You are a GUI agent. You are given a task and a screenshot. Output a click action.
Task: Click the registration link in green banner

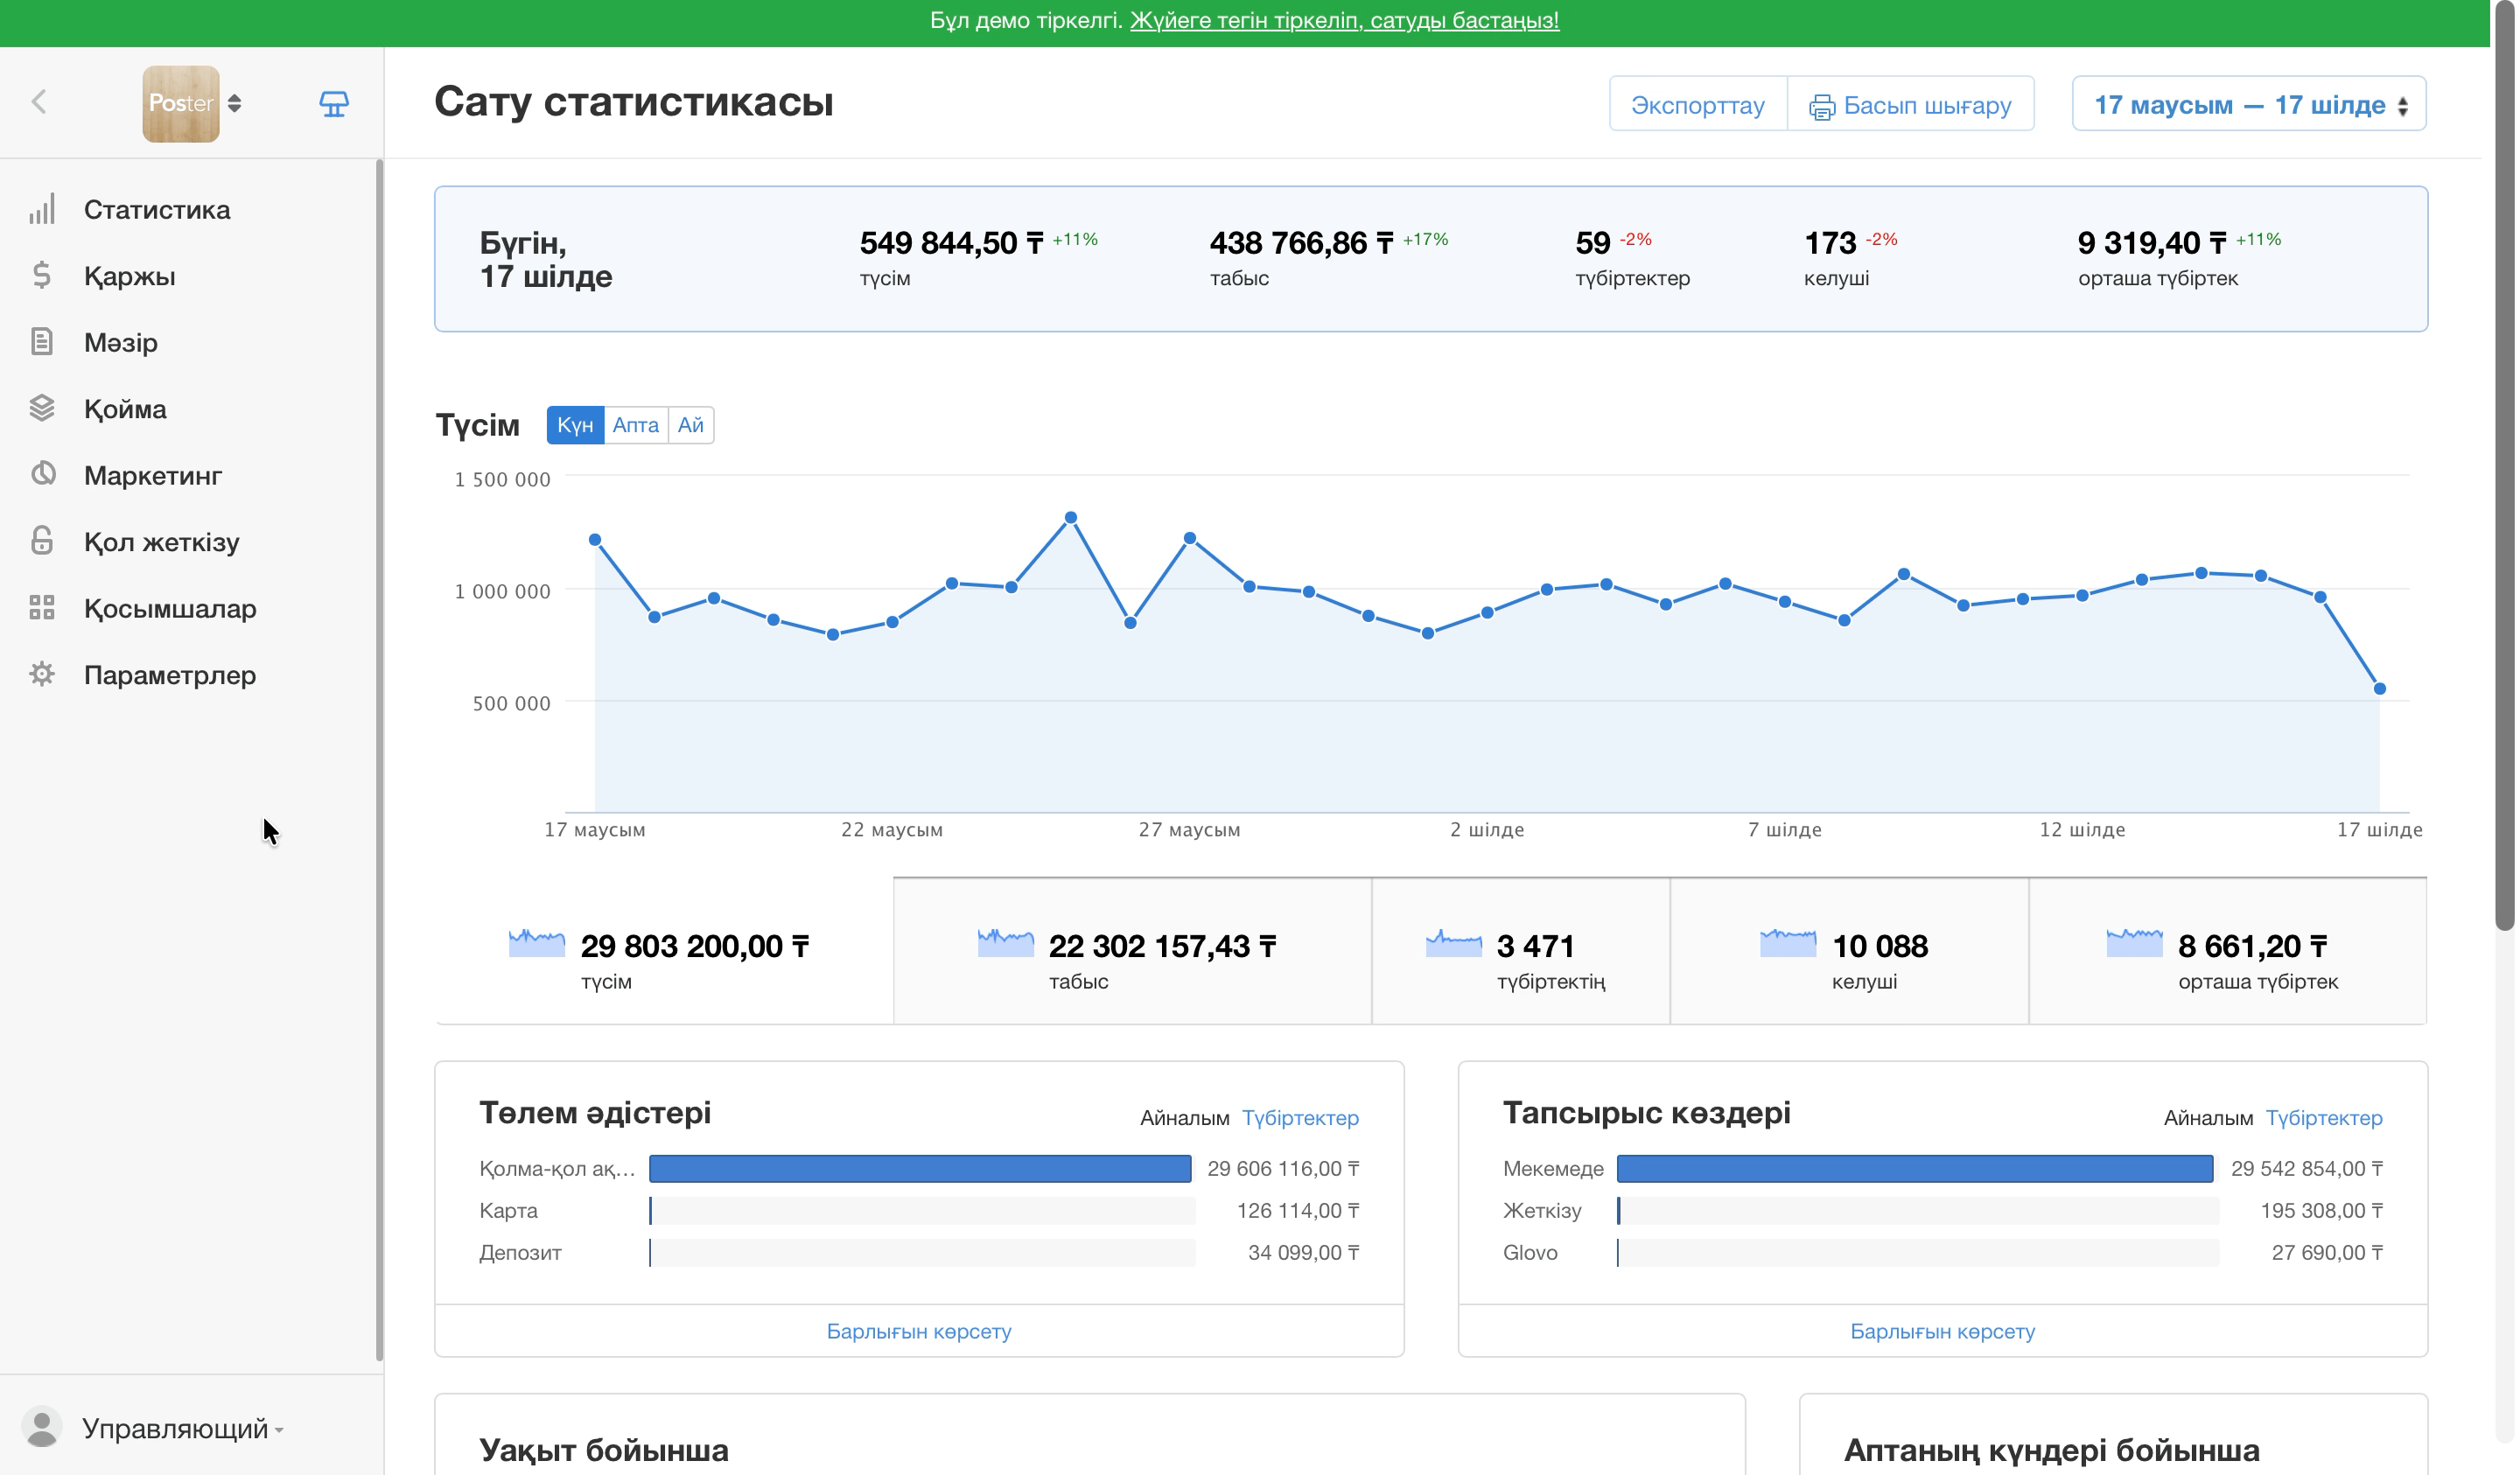[1344, 21]
